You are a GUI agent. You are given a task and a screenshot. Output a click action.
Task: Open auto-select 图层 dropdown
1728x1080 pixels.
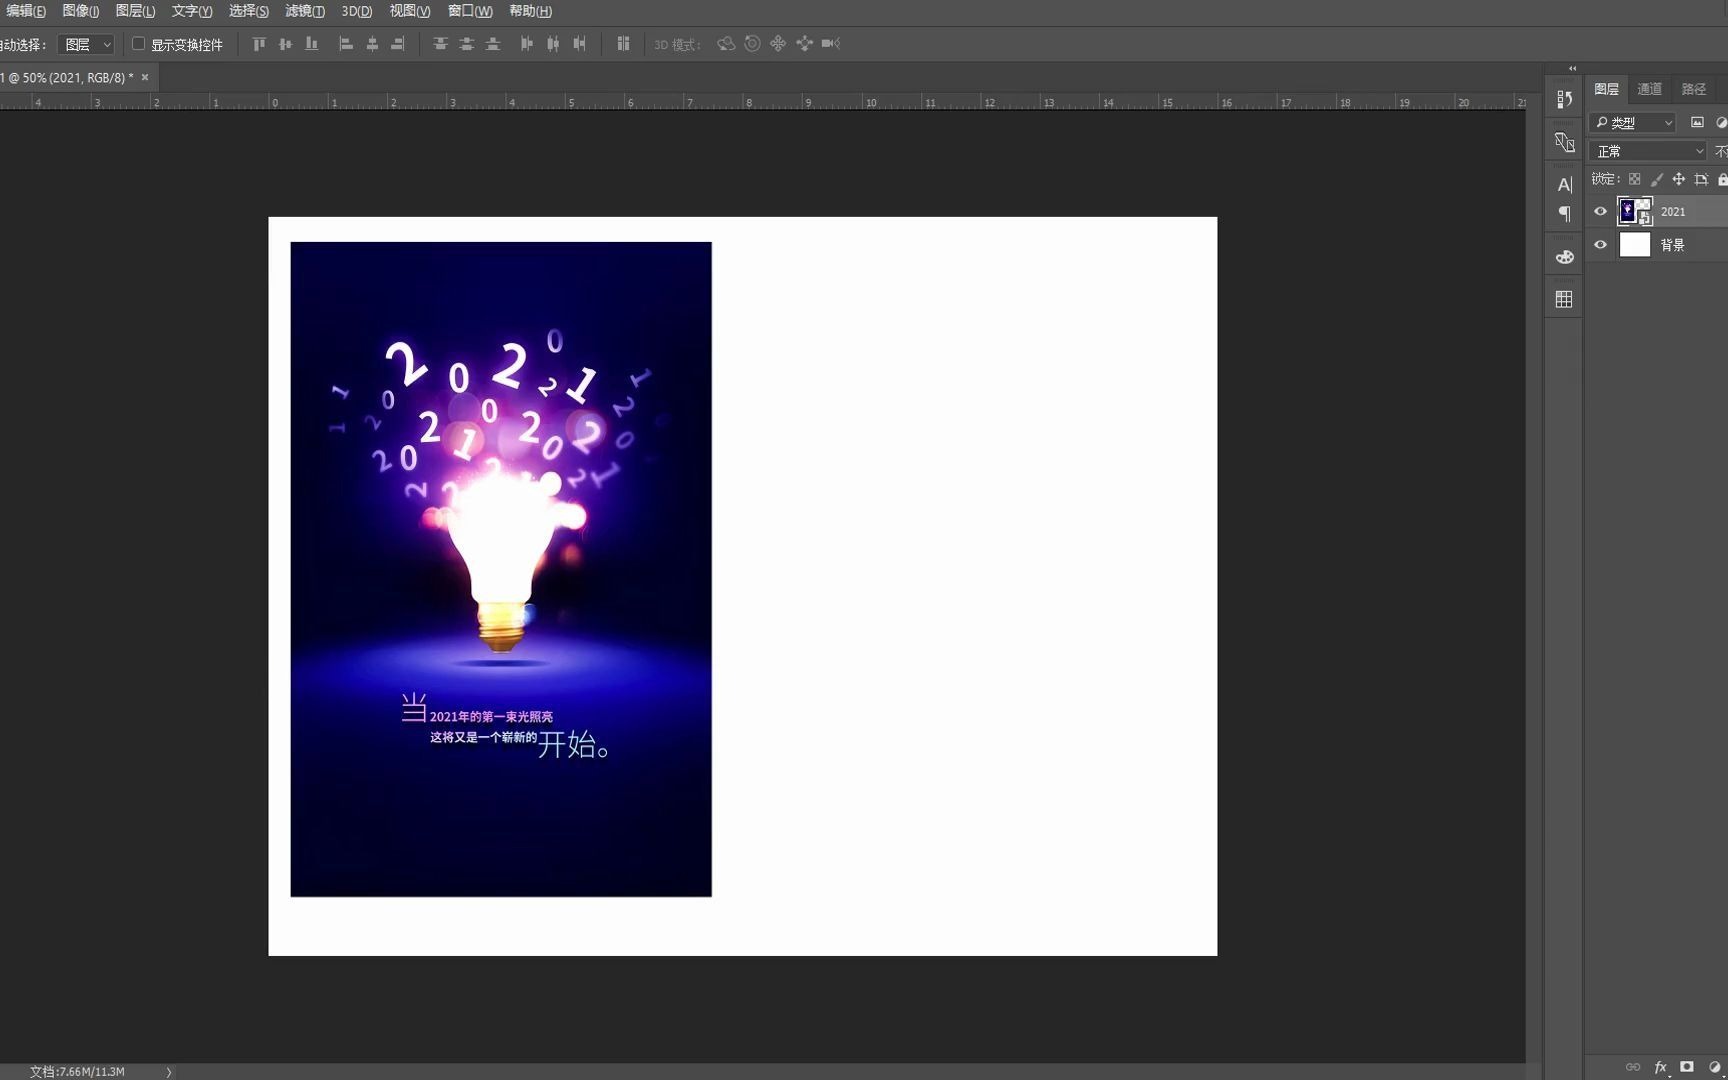click(86, 44)
